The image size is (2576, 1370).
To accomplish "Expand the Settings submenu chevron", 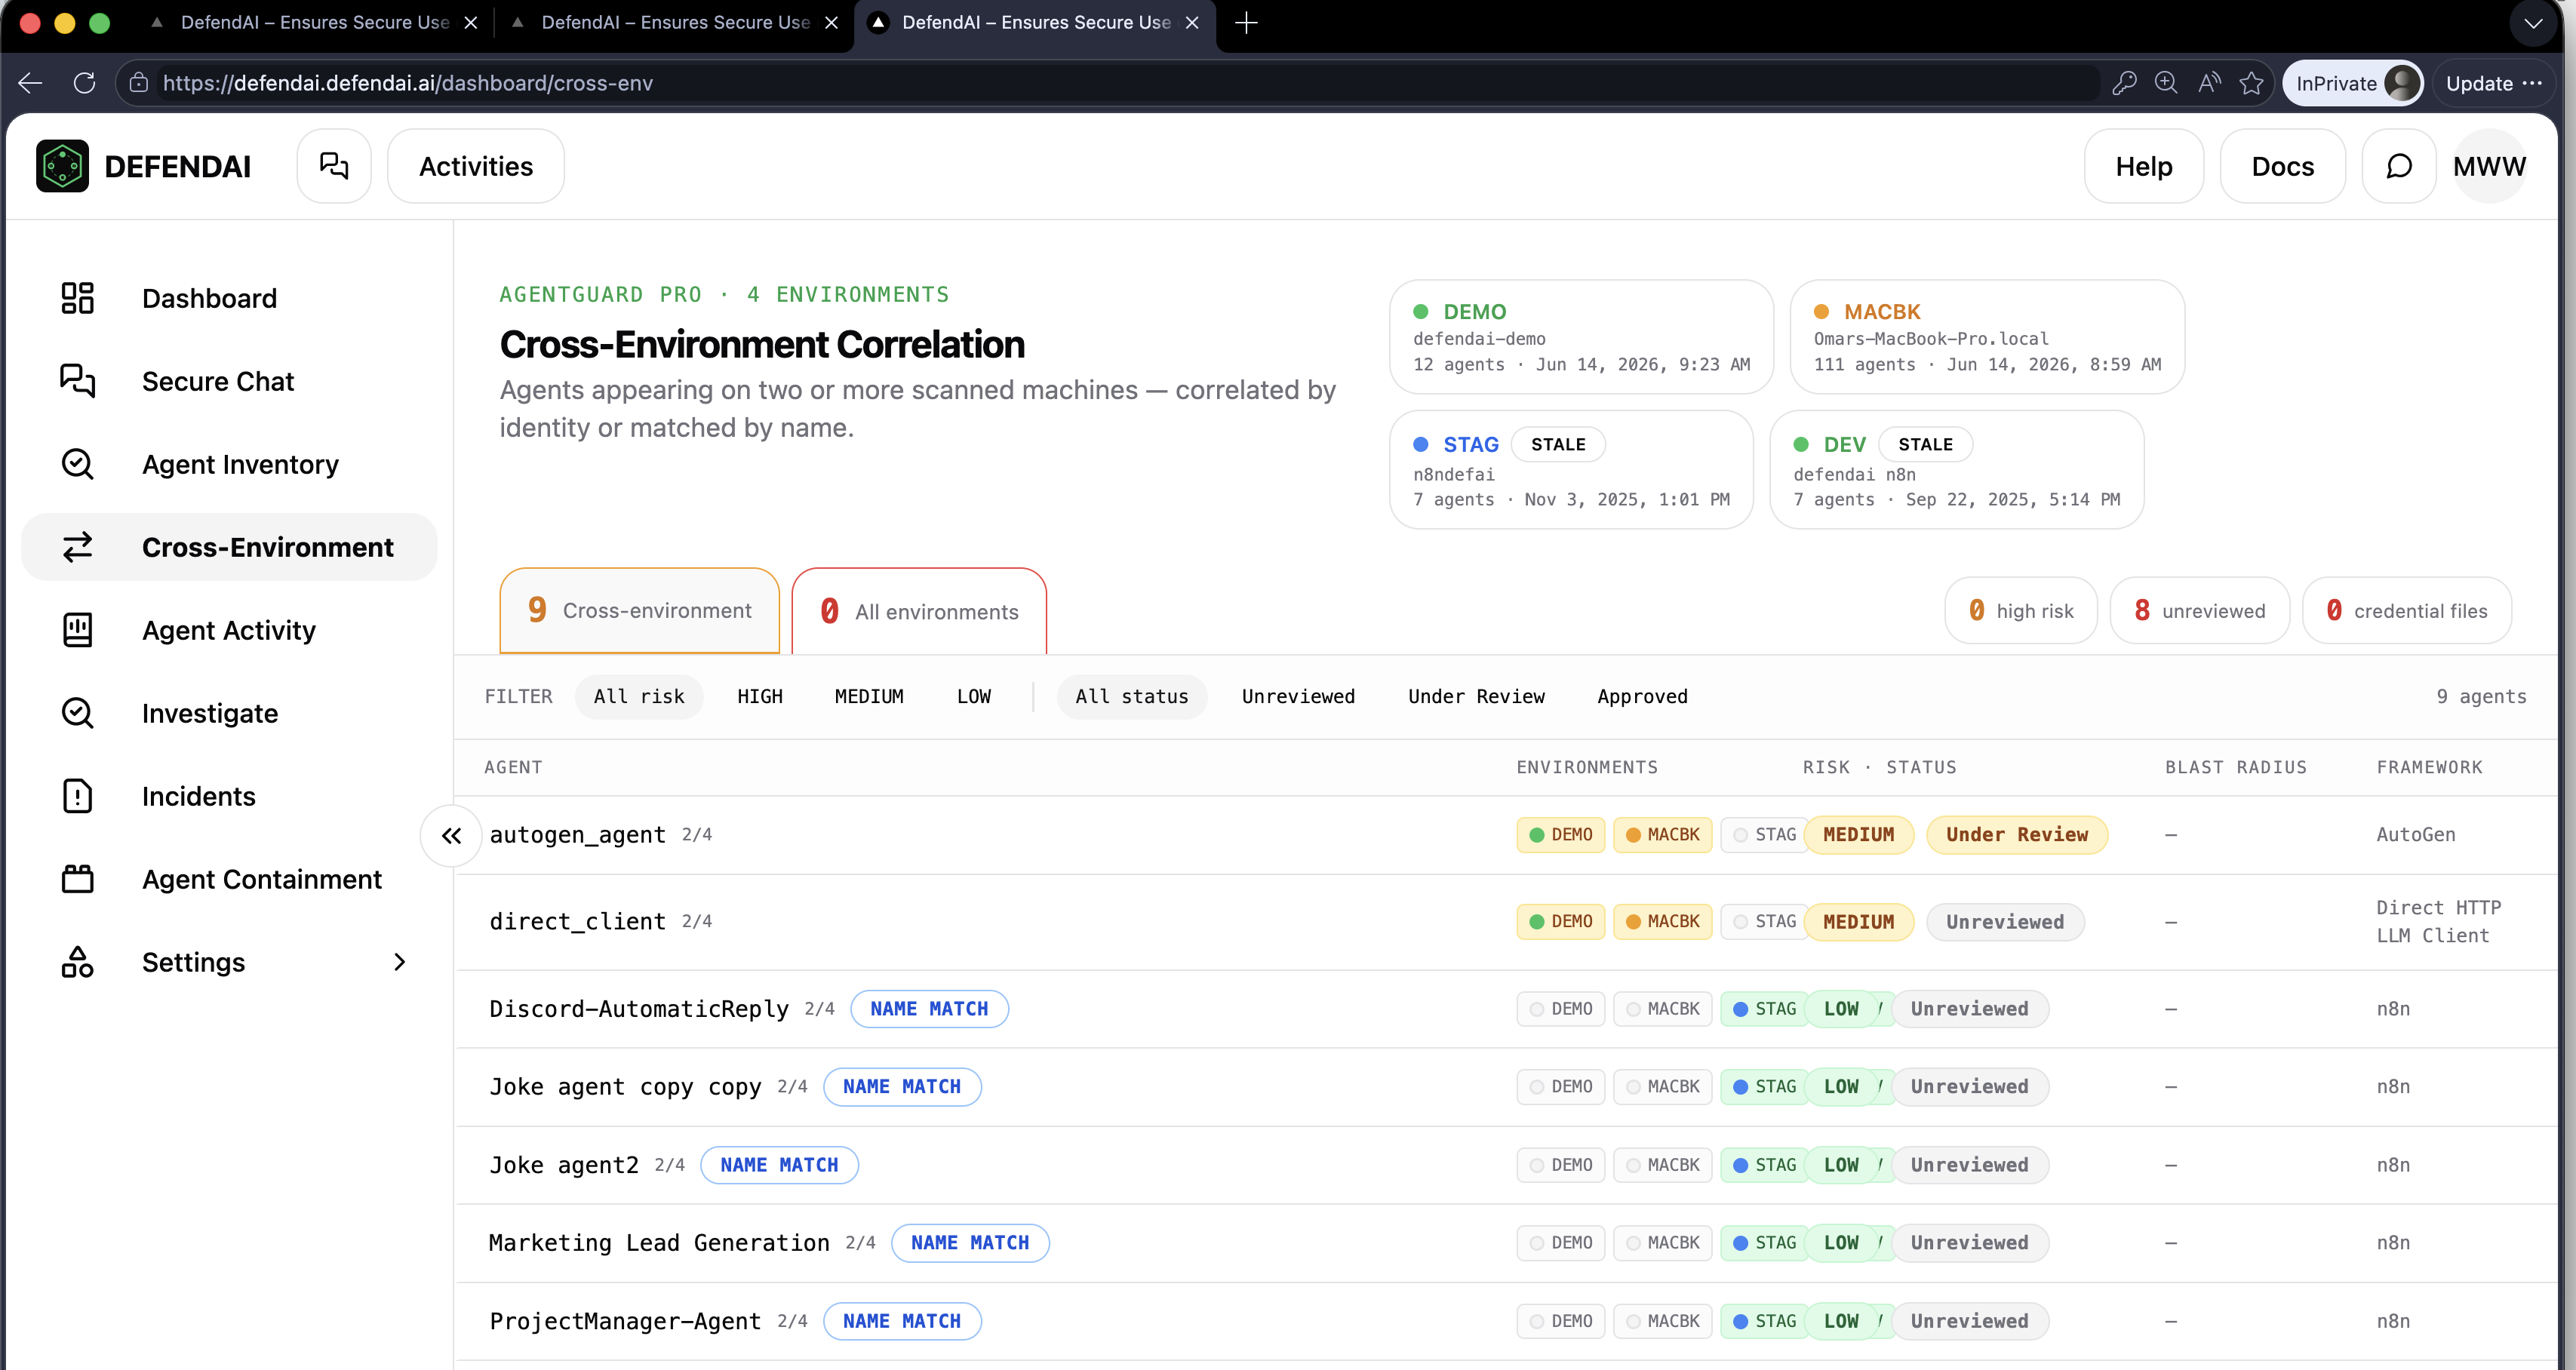I will point(400,962).
